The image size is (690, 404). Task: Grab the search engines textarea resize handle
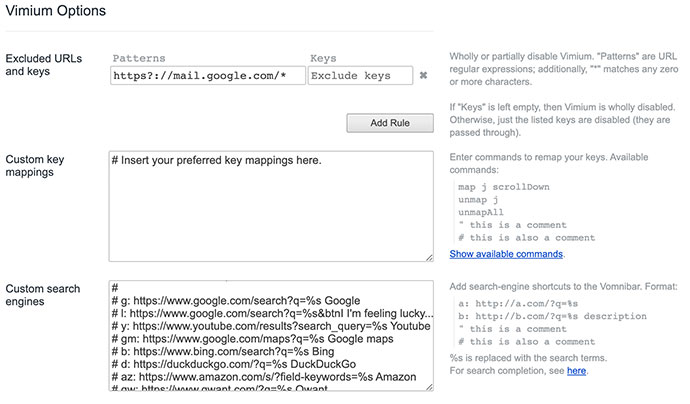(x=429, y=386)
